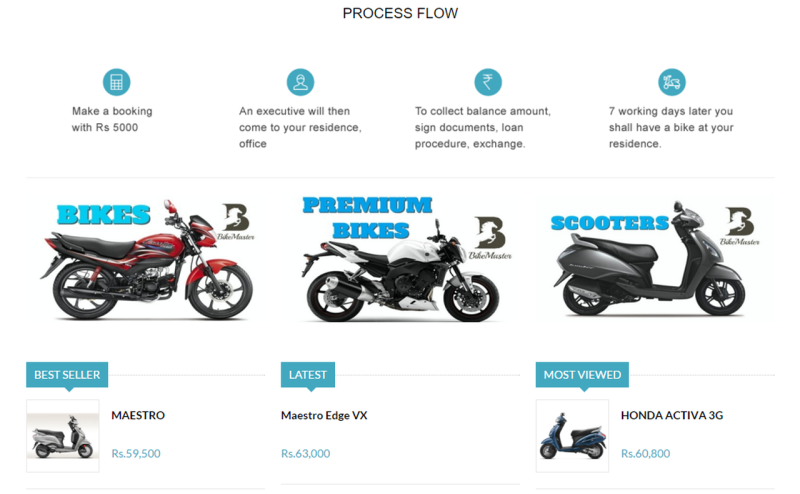Open the Maestro Edge VX link
Screen dimensions: 800x494
pos(324,415)
